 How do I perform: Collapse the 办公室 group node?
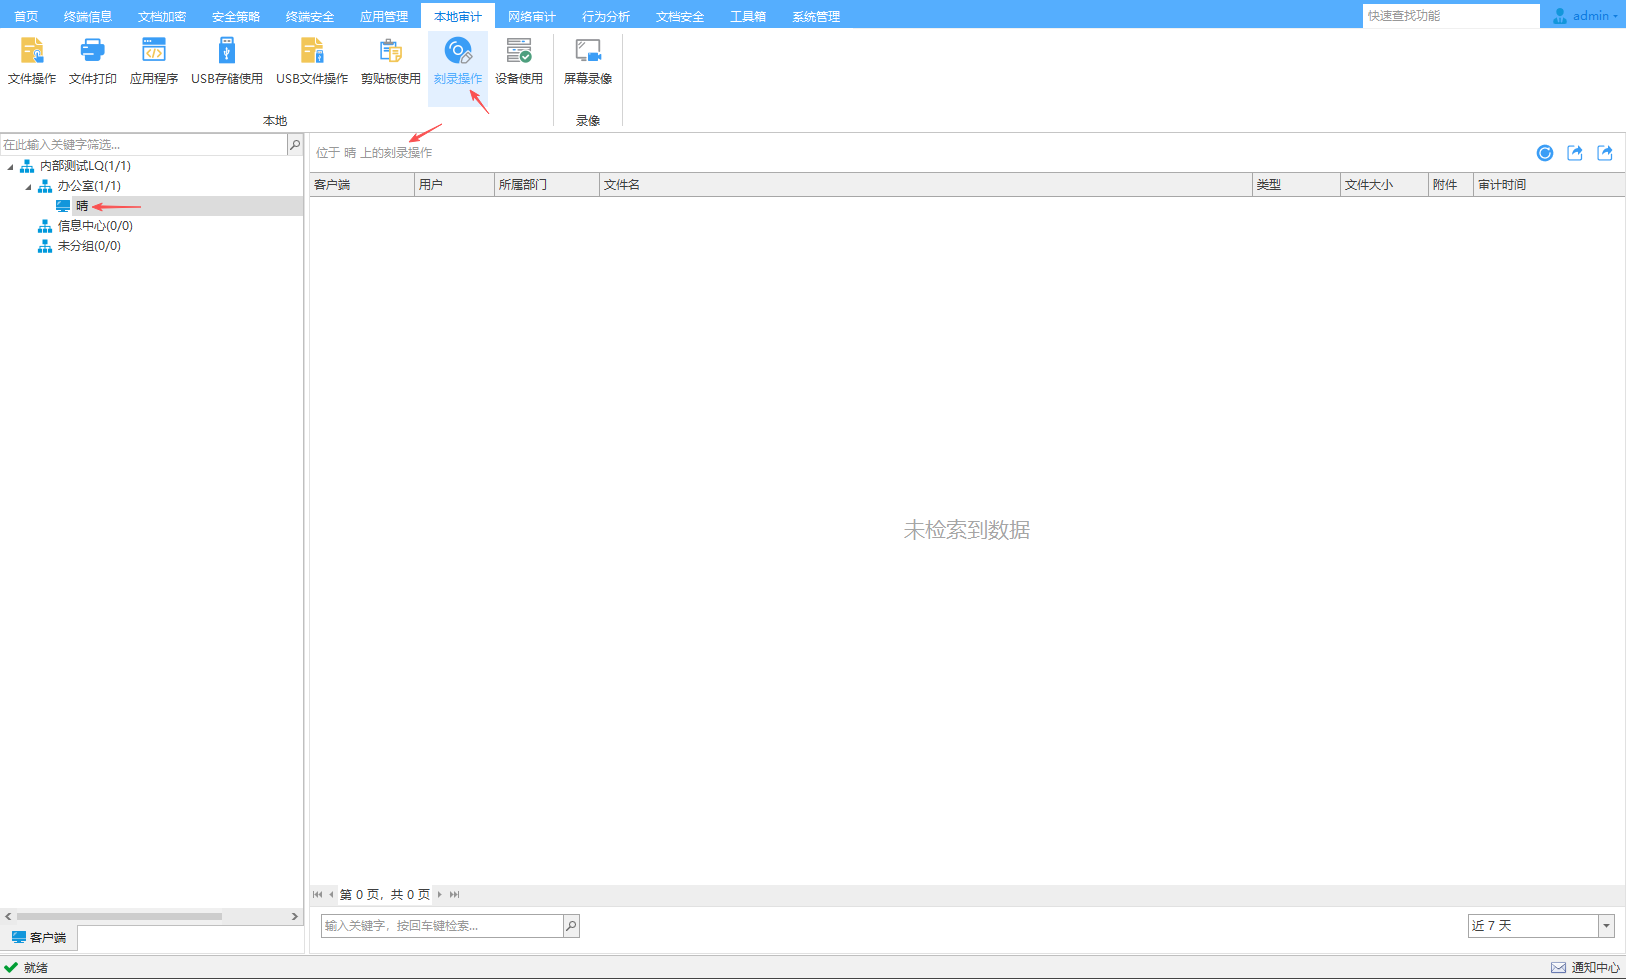[28, 187]
